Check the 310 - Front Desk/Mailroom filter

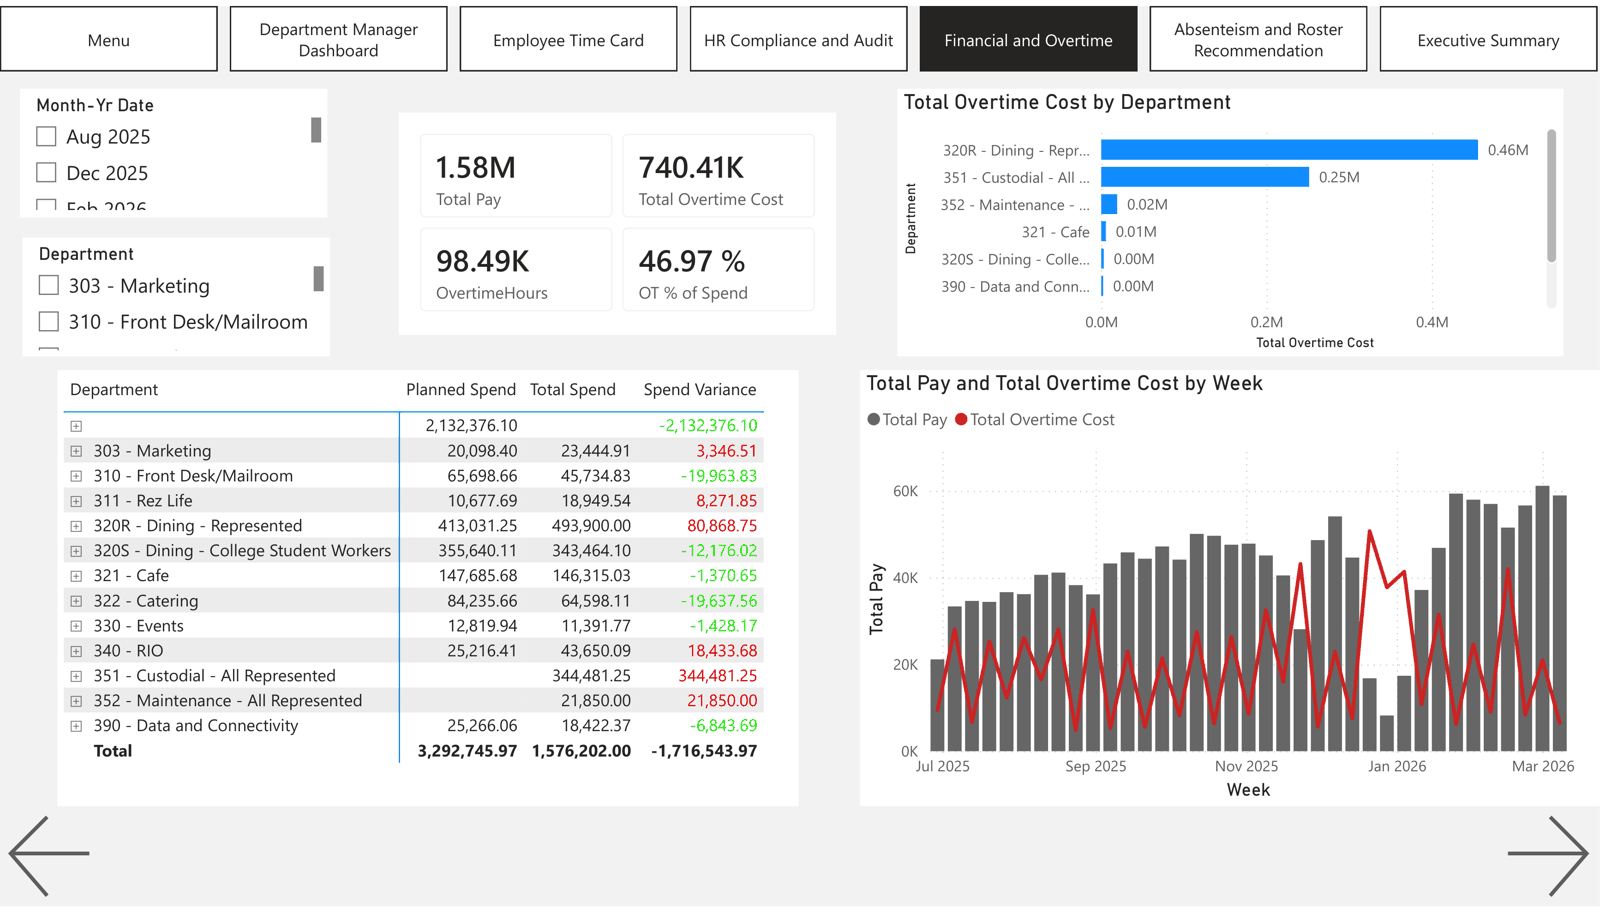(x=48, y=321)
